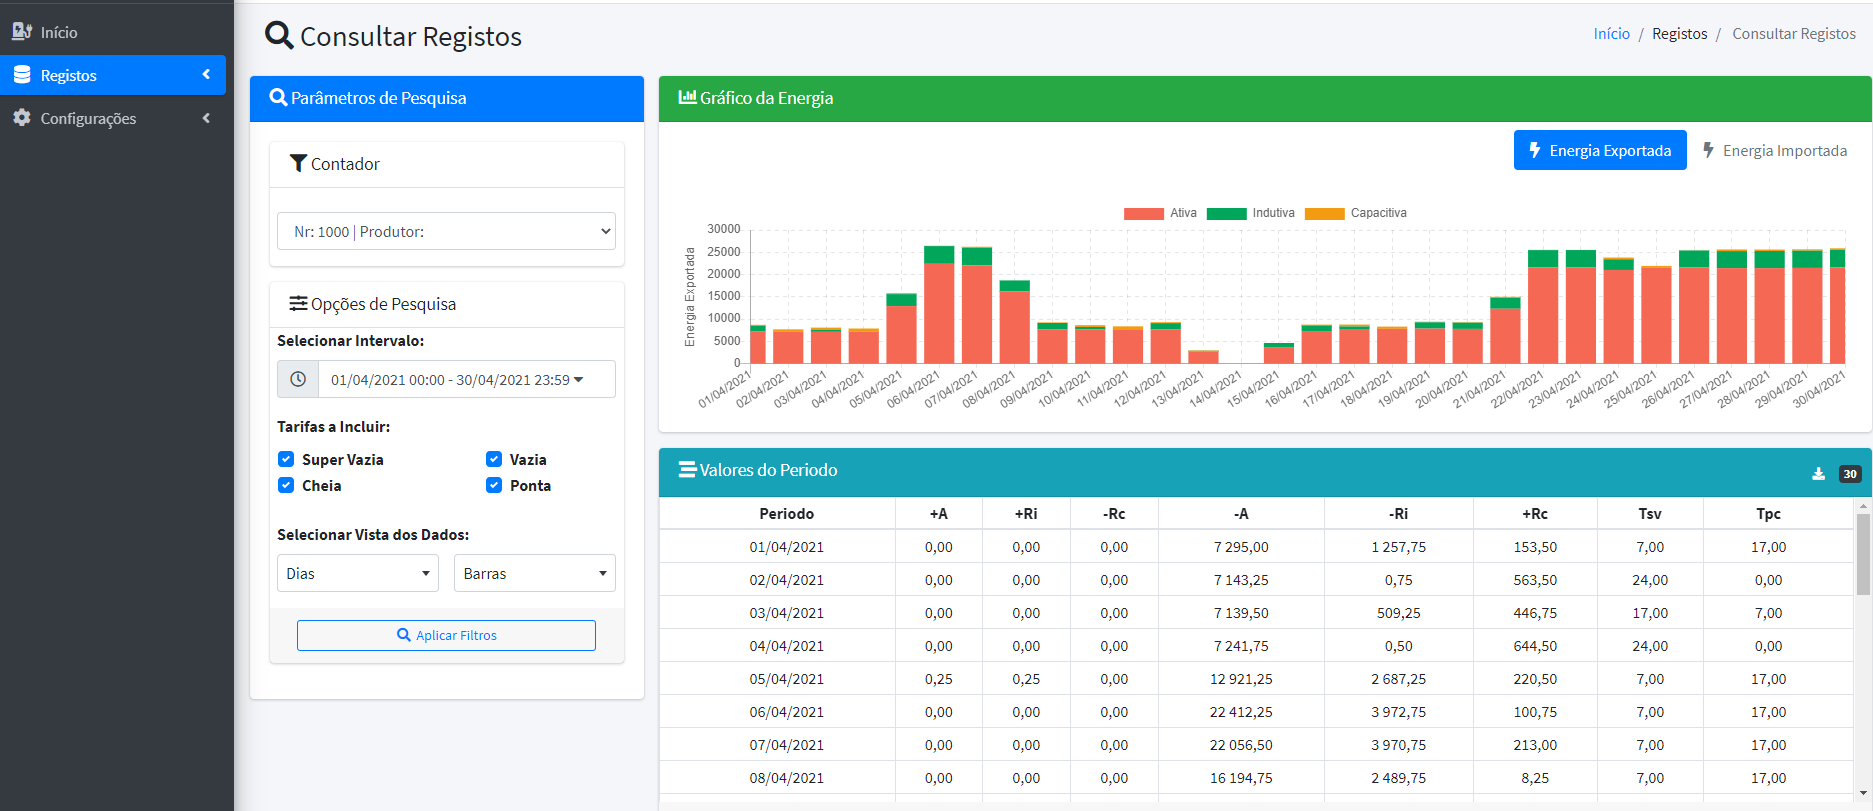The width and height of the screenshot is (1873, 811).
Task: Switch to Energia Importada tab
Action: [x=1774, y=151]
